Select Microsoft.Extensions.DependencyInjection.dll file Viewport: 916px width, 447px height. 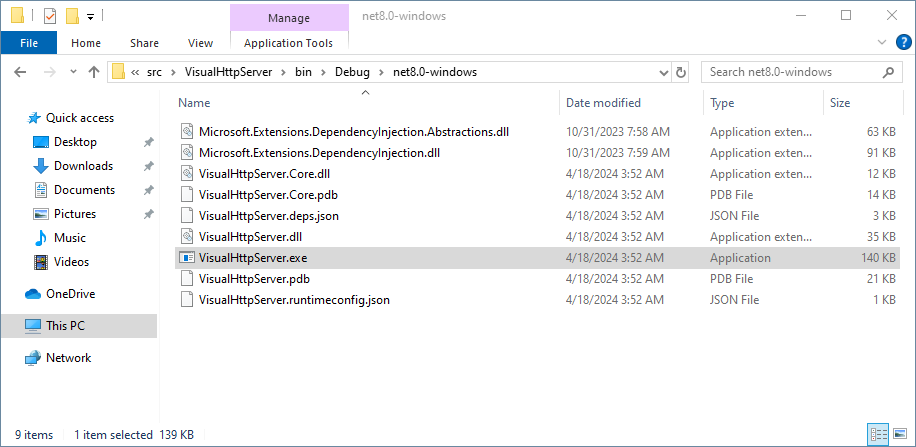320,153
